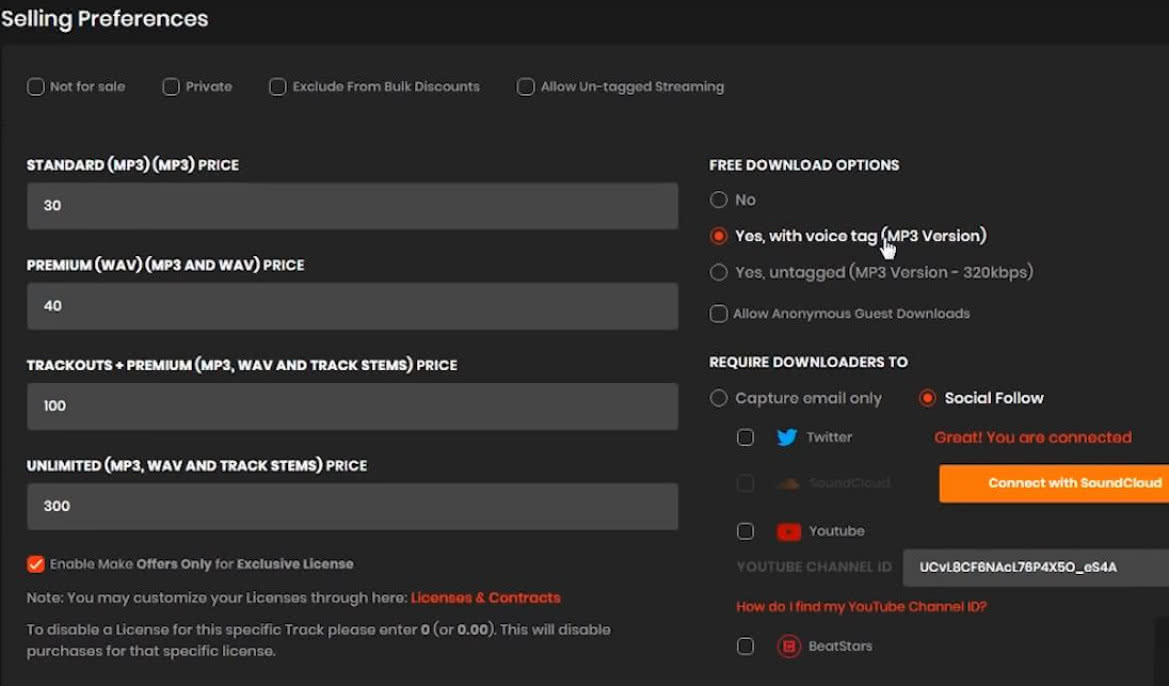Select the Social Follow radio button
Screen dimensions: 1169x686
(927, 398)
